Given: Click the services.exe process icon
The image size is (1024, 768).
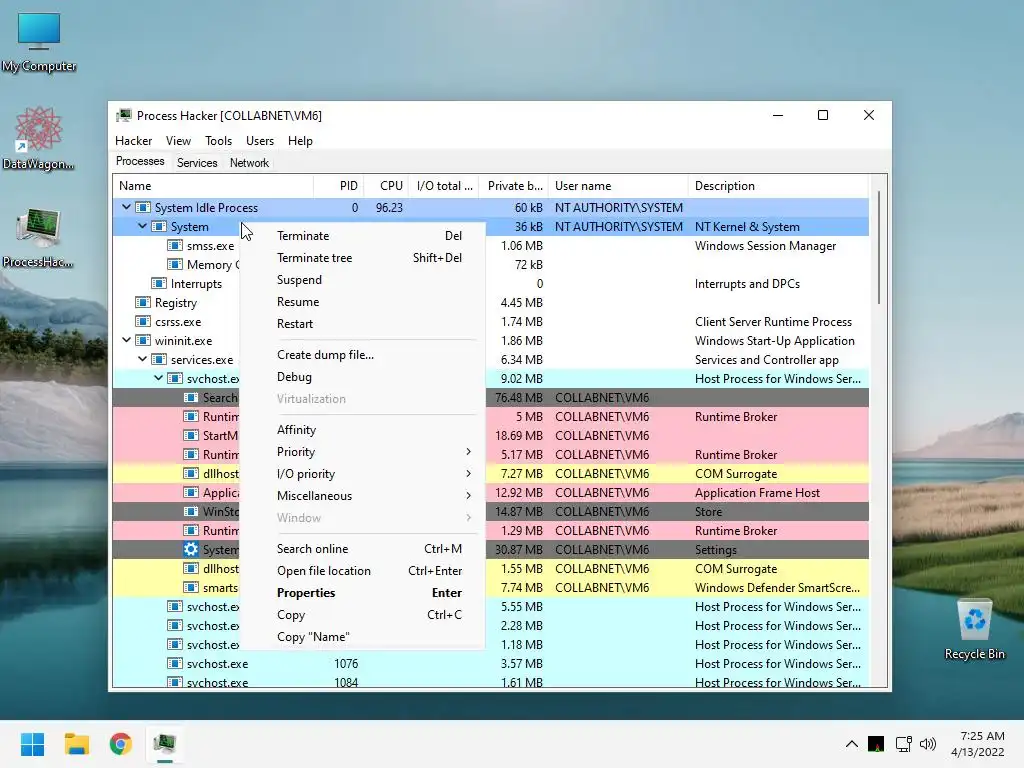Looking at the screenshot, I should (x=159, y=359).
